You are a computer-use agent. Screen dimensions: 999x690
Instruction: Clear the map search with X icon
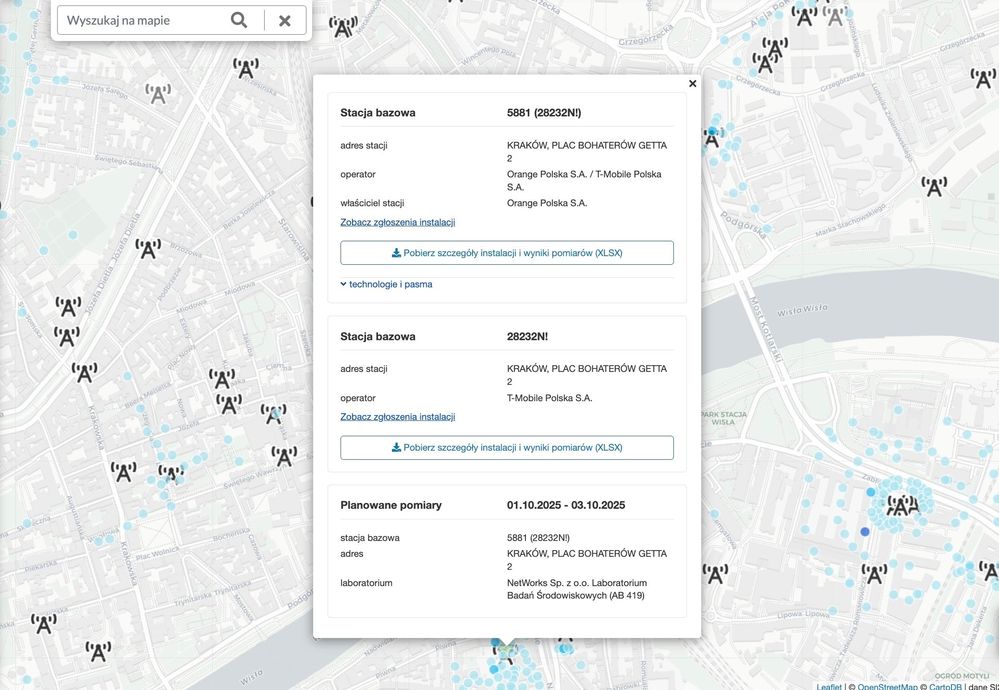pos(285,20)
